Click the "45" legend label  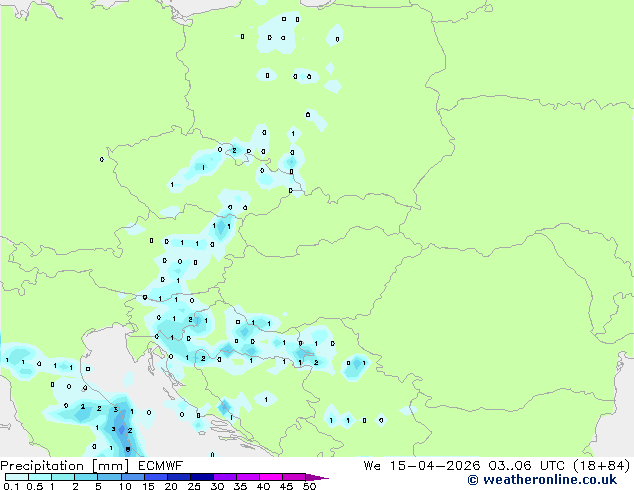click(x=286, y=486)
